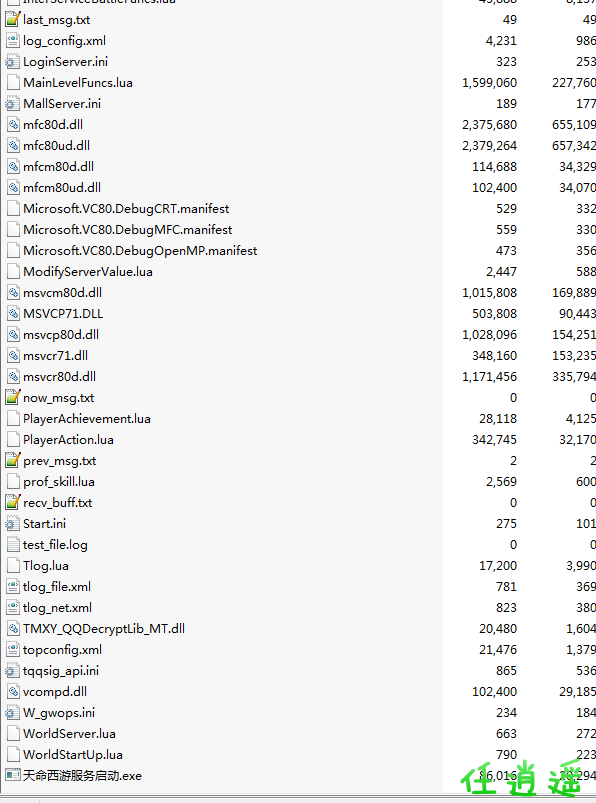
Task: Select the file name msvcr80d.dll
Action: [x=59, y=376]
